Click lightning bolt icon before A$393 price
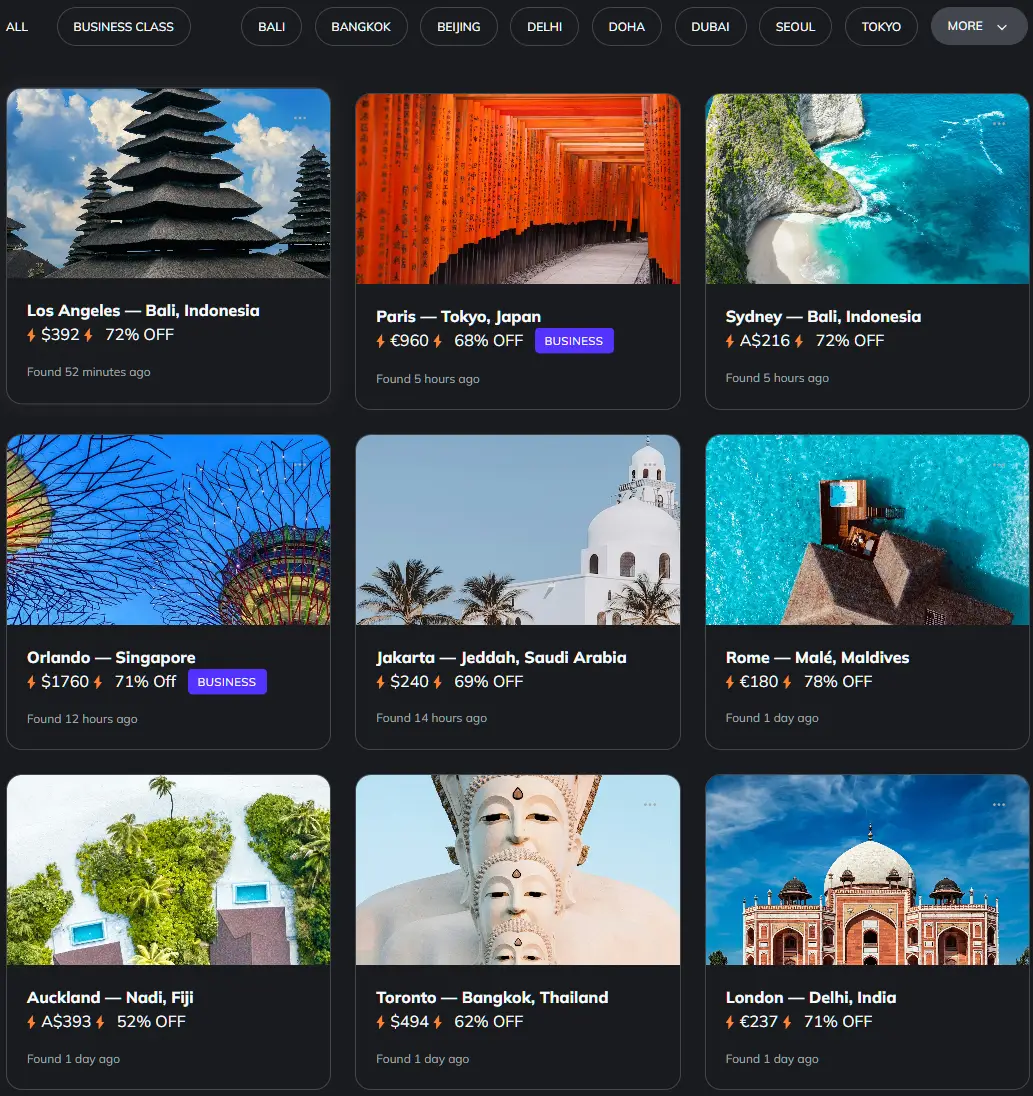This screenshot has width=1033, height=1096. coord(32,1022)
